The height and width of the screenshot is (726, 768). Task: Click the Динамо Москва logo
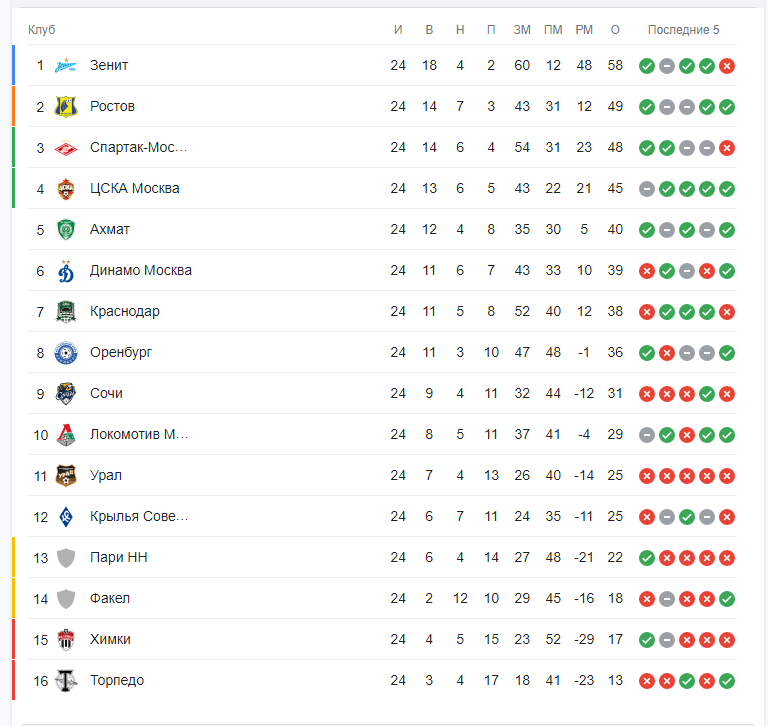[x=66, y=271]
